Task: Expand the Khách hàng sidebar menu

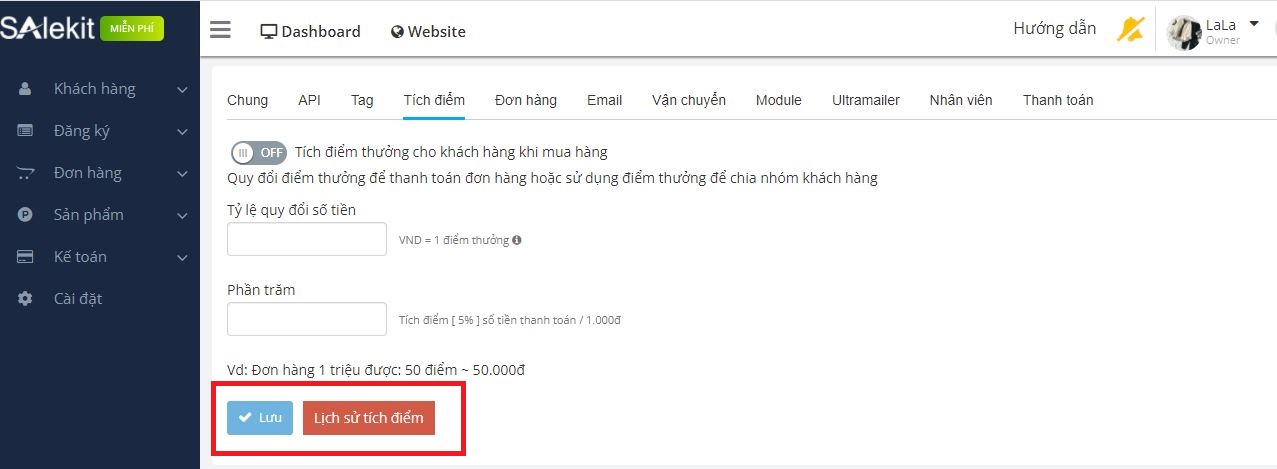Action: (x=182, y=90)
